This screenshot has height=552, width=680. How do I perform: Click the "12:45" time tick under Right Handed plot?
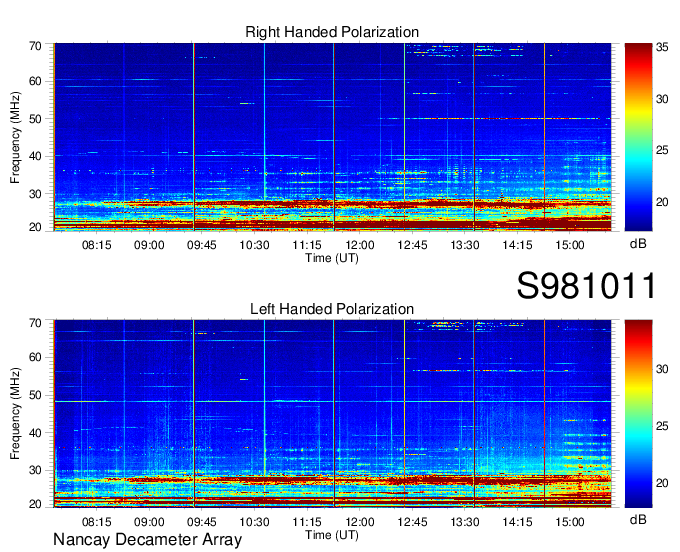(412, 245)
